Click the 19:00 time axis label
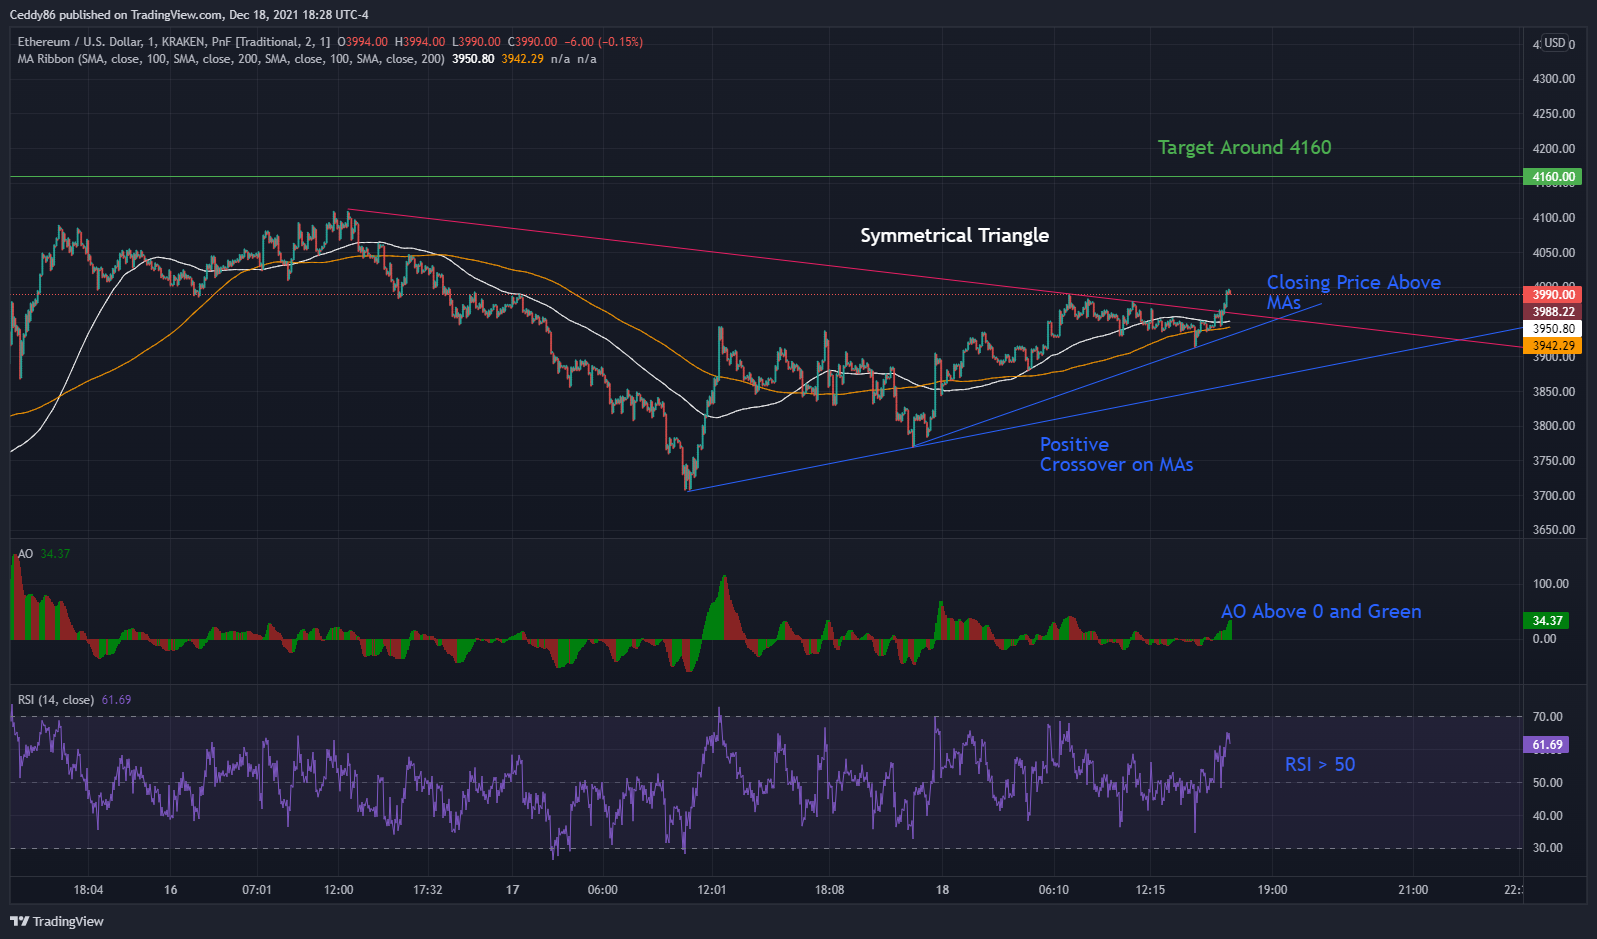 point(1272,890)
